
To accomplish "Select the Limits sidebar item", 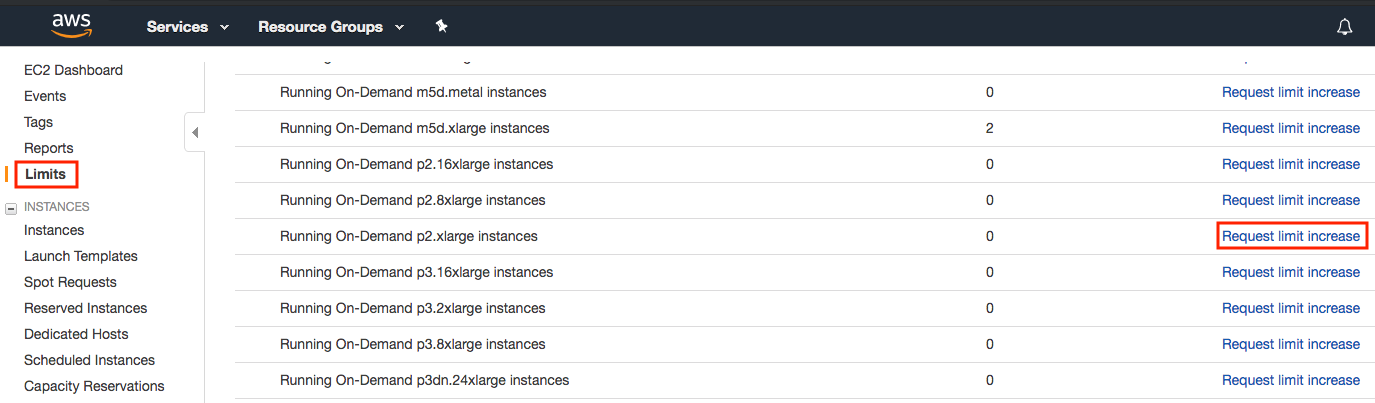I will coord(46,174).
